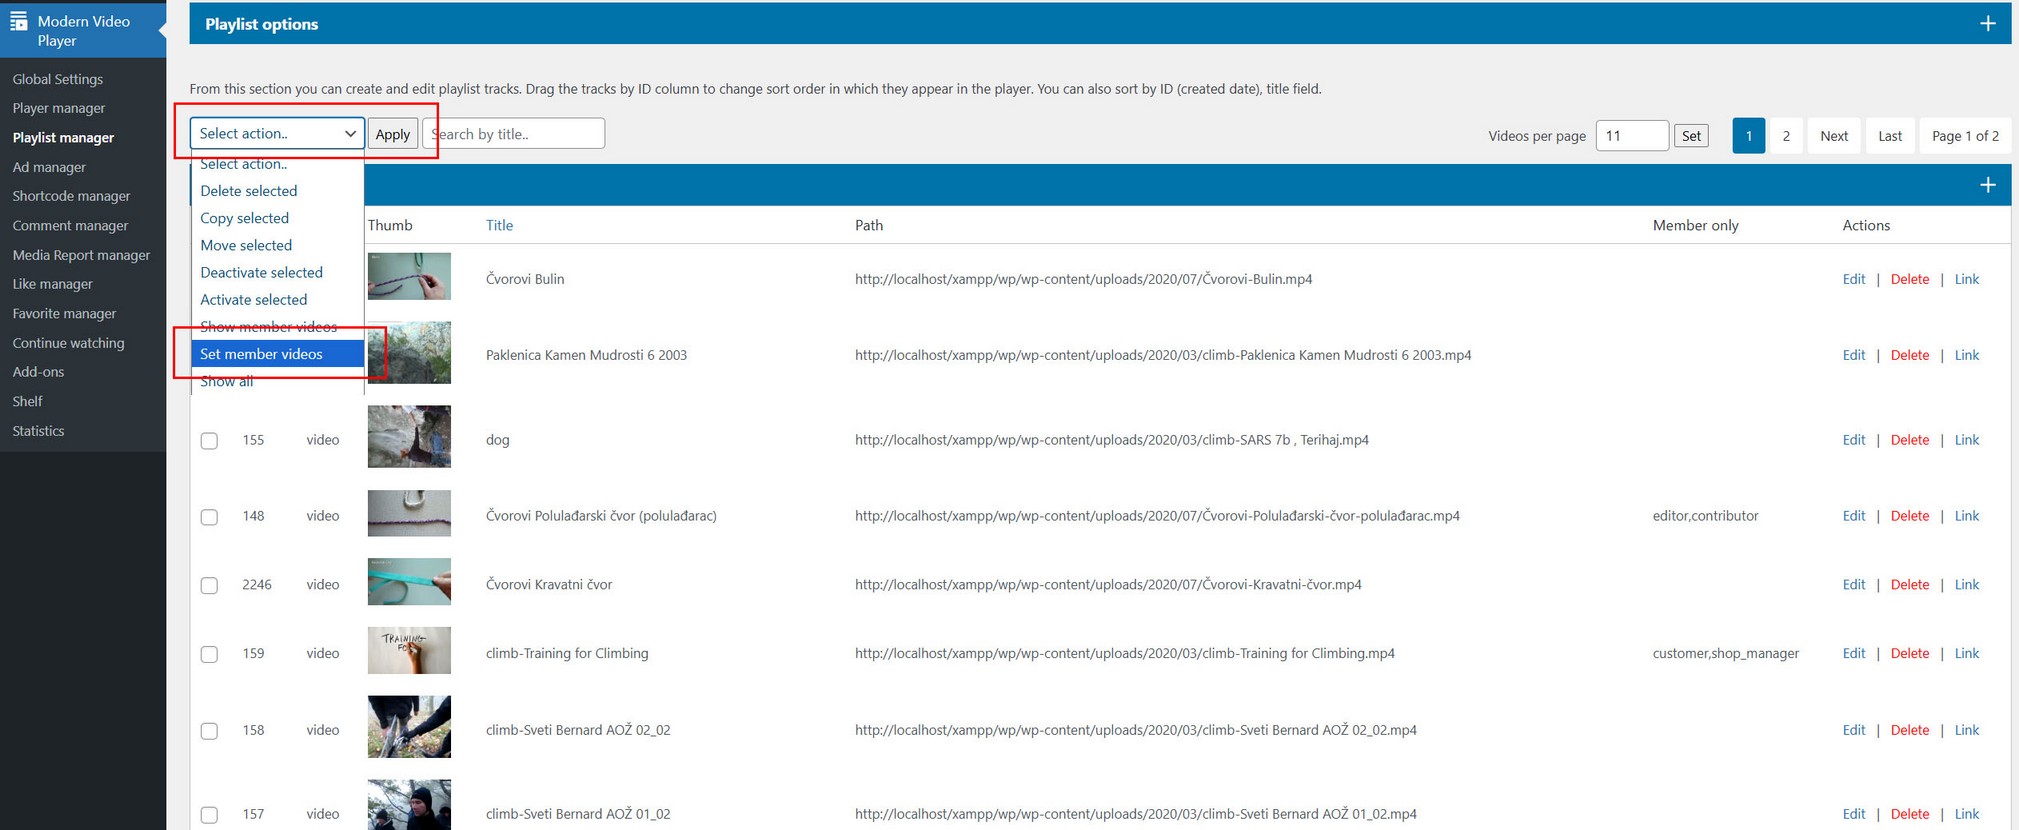Select checkbox for video 2246
This screenshot has width=2019, height=830.
(209, 586)
